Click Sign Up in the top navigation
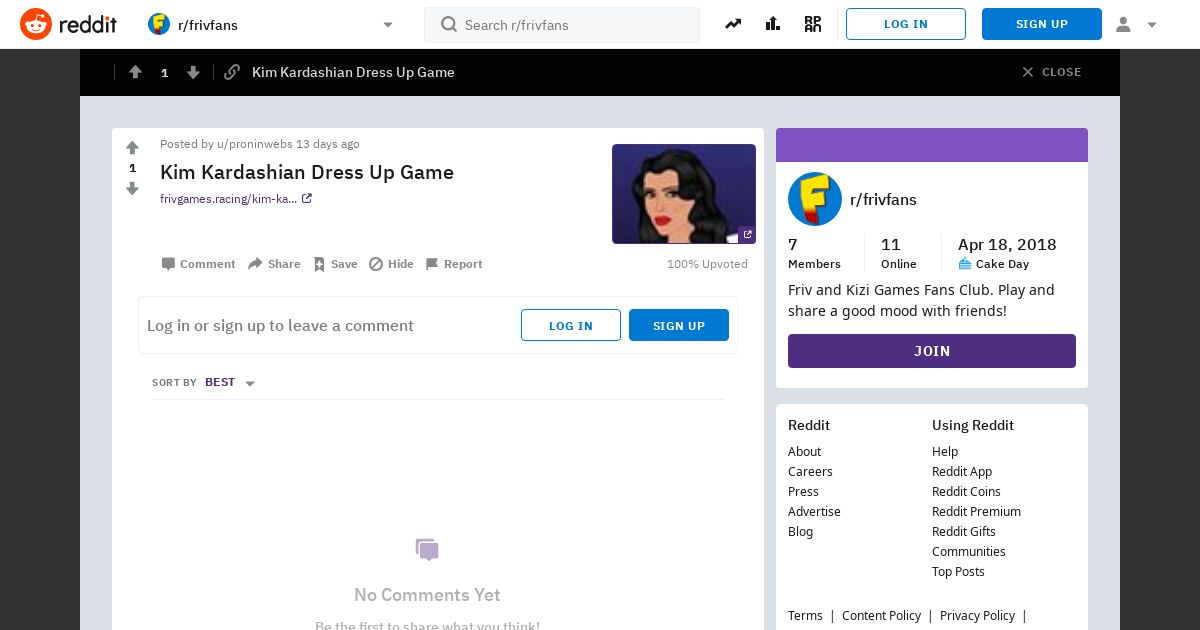 (1042, 24)
